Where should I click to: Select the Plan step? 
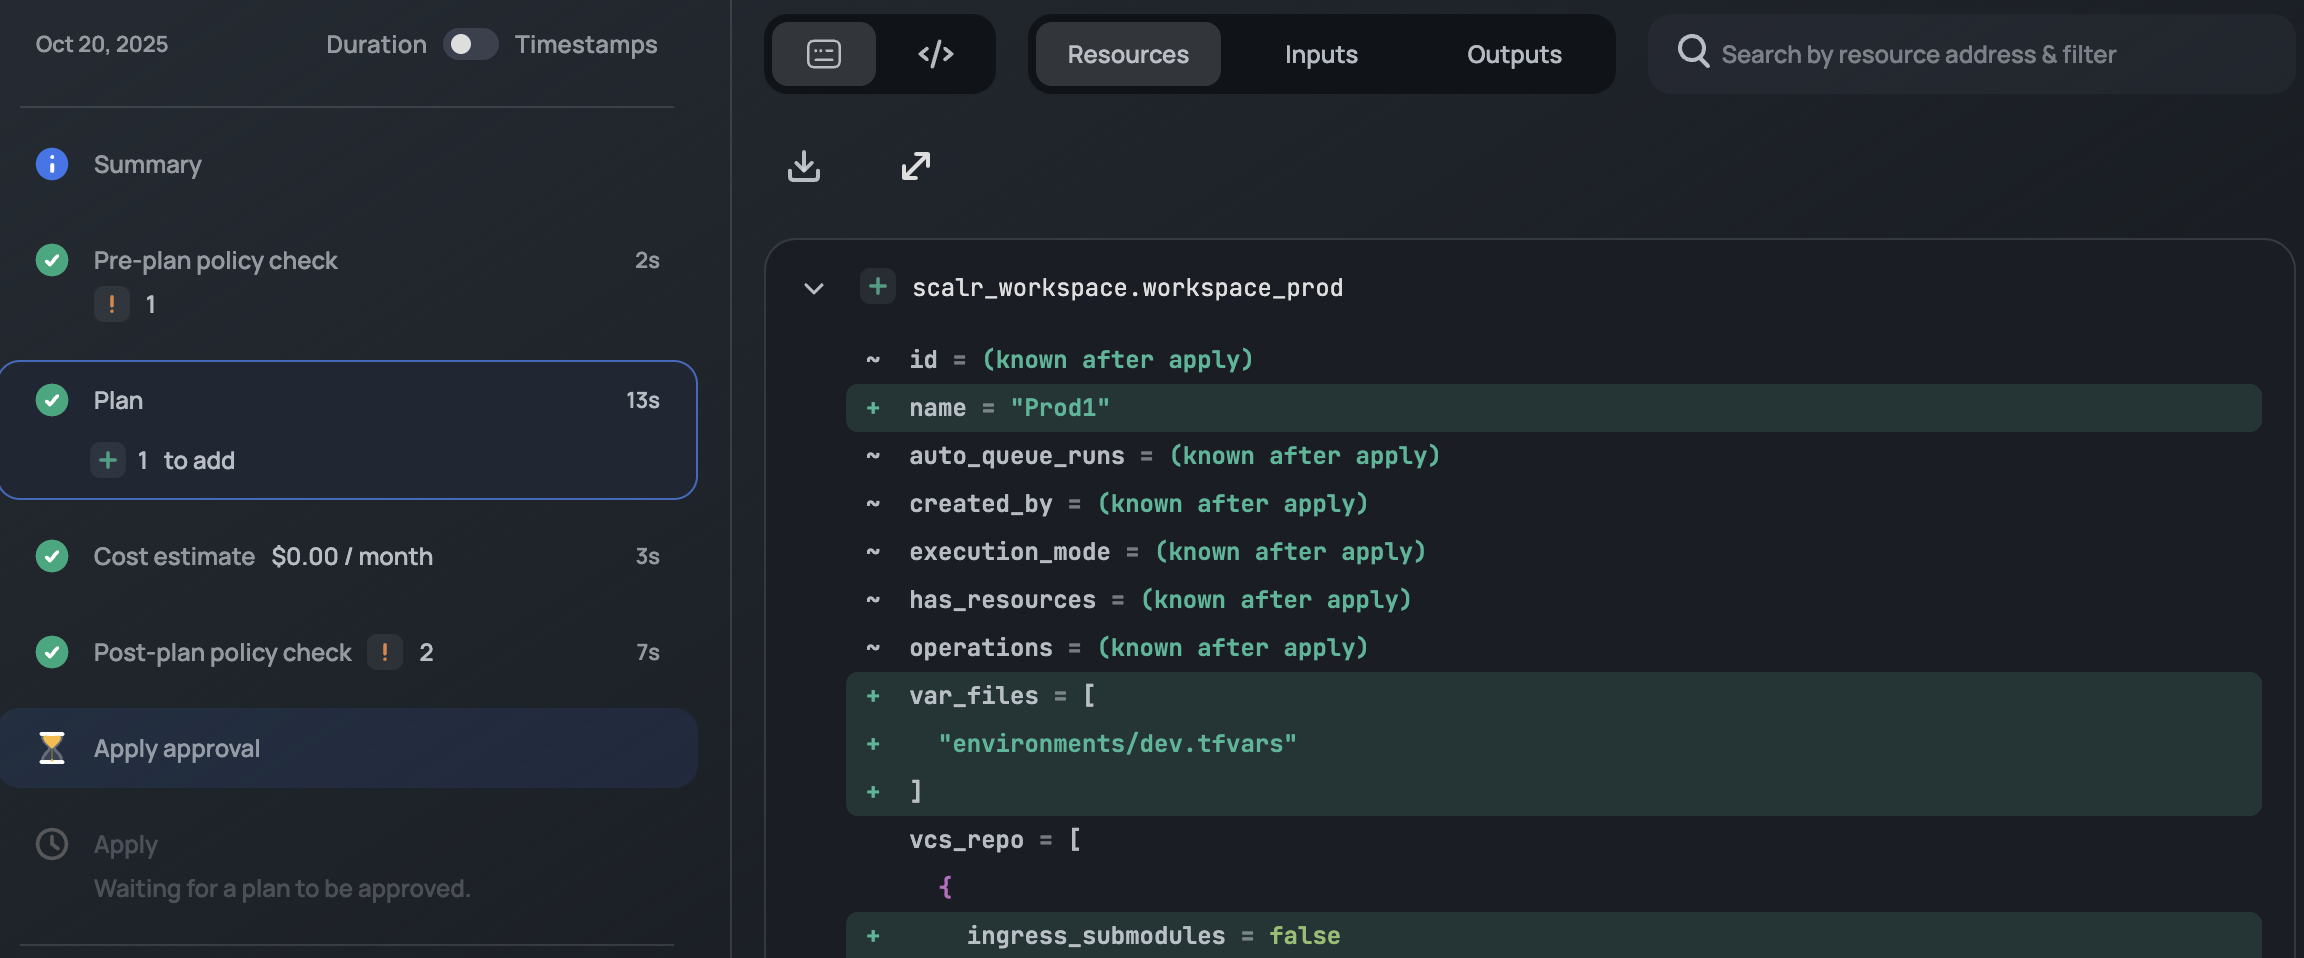pyautogui.click(x=348, y=430)
